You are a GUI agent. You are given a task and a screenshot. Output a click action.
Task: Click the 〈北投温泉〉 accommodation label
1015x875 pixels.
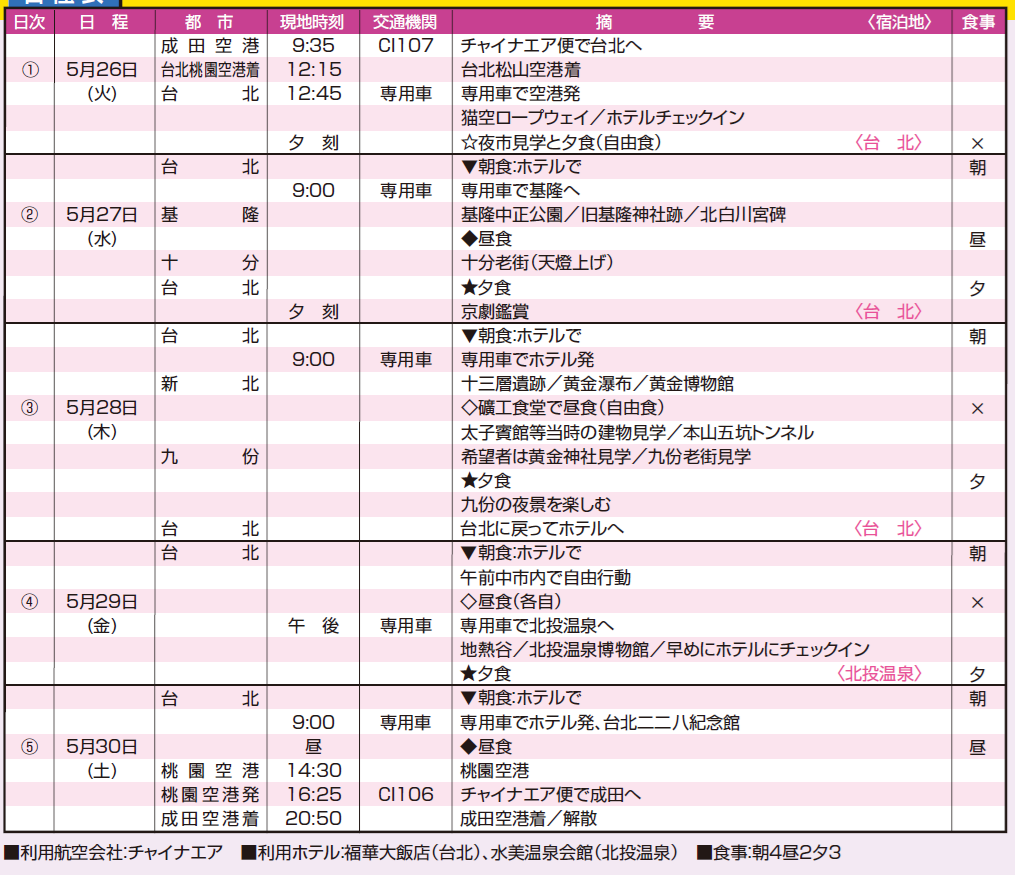click(879, 674)
